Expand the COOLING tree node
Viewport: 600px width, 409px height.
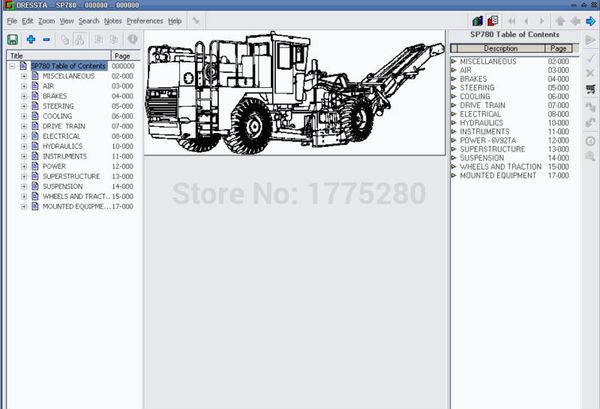(x=24, y=116)
